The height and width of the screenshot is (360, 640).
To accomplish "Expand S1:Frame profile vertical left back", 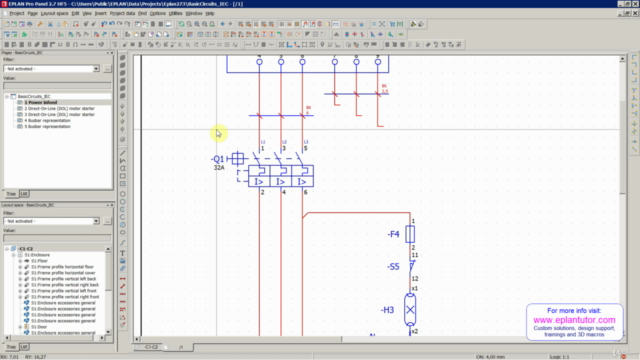I will point(20,279).
